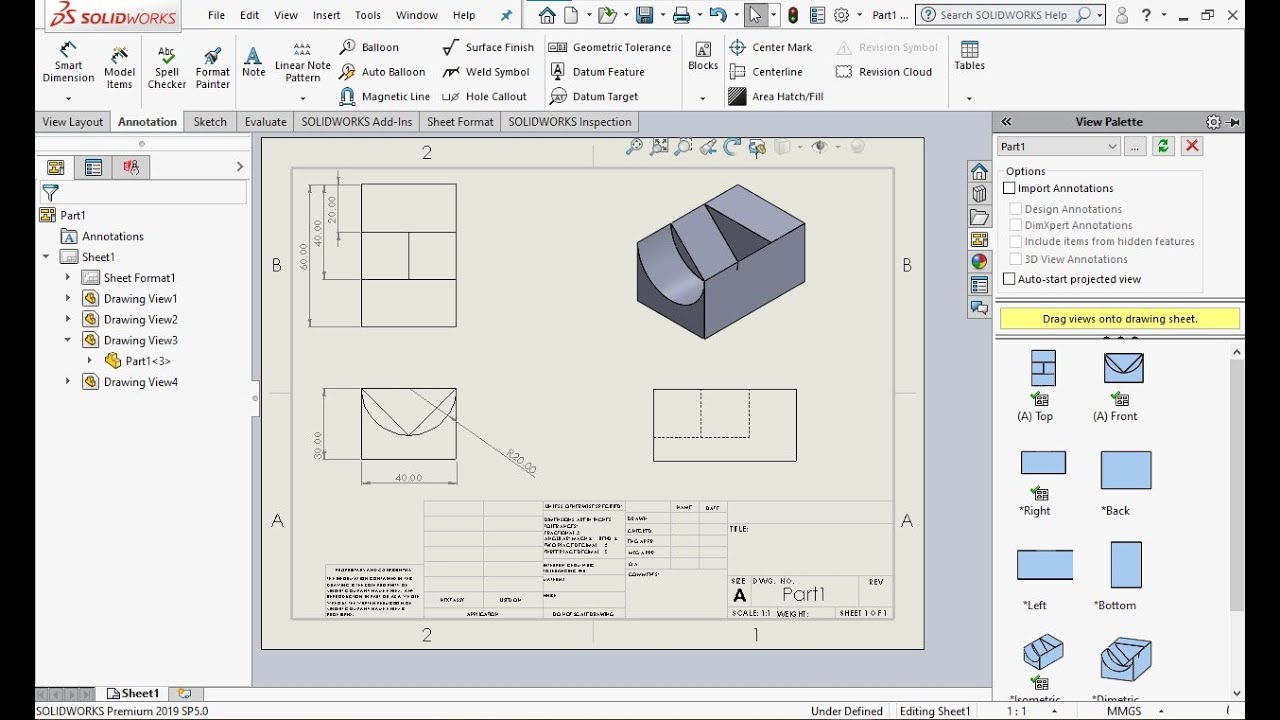This screenshot has width=1280, height=720.
Task: Toggle the Design Annotations checkbox
Action: click(x=1016, y=209)
